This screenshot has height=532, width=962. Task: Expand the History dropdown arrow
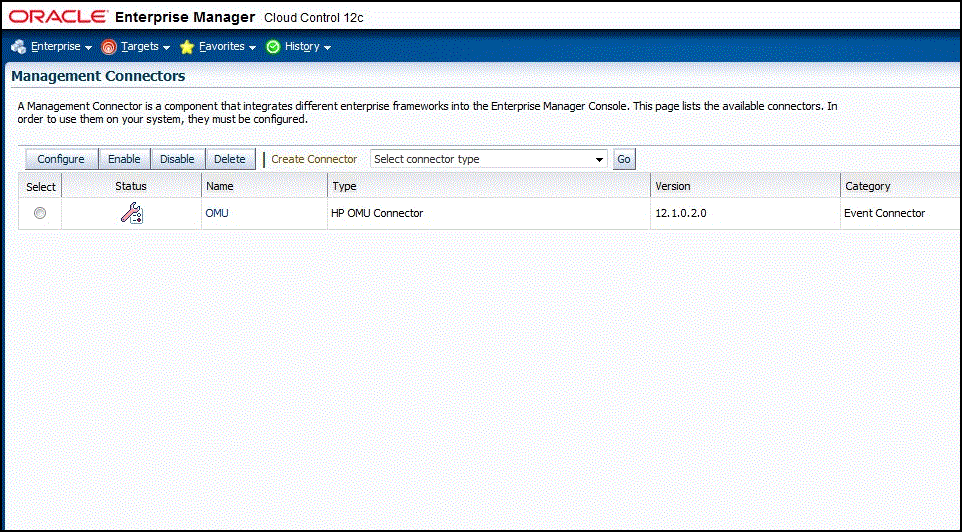(327, 48)
